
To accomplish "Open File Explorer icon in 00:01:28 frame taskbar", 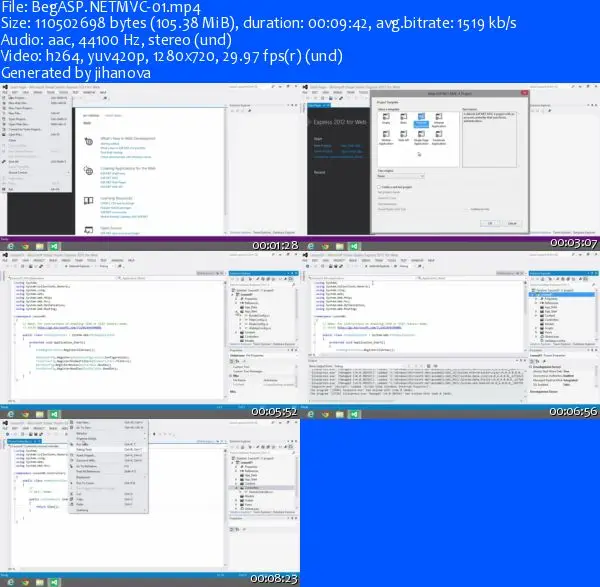I will (40, 246).
